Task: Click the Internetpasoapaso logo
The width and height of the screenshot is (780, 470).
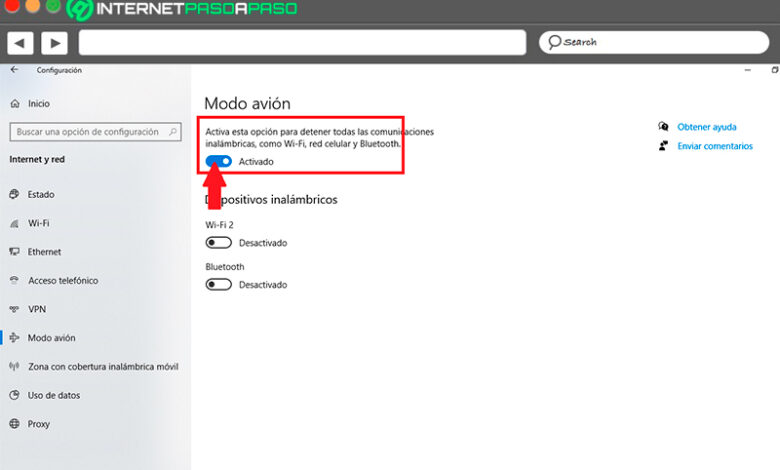Action: click(182, 9)
